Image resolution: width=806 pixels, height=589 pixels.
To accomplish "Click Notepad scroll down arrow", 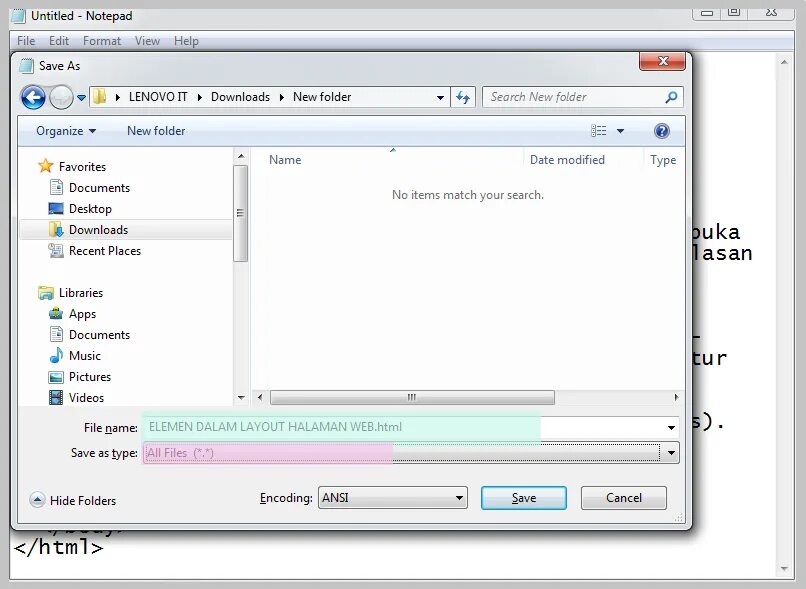I will click(784, 568).
